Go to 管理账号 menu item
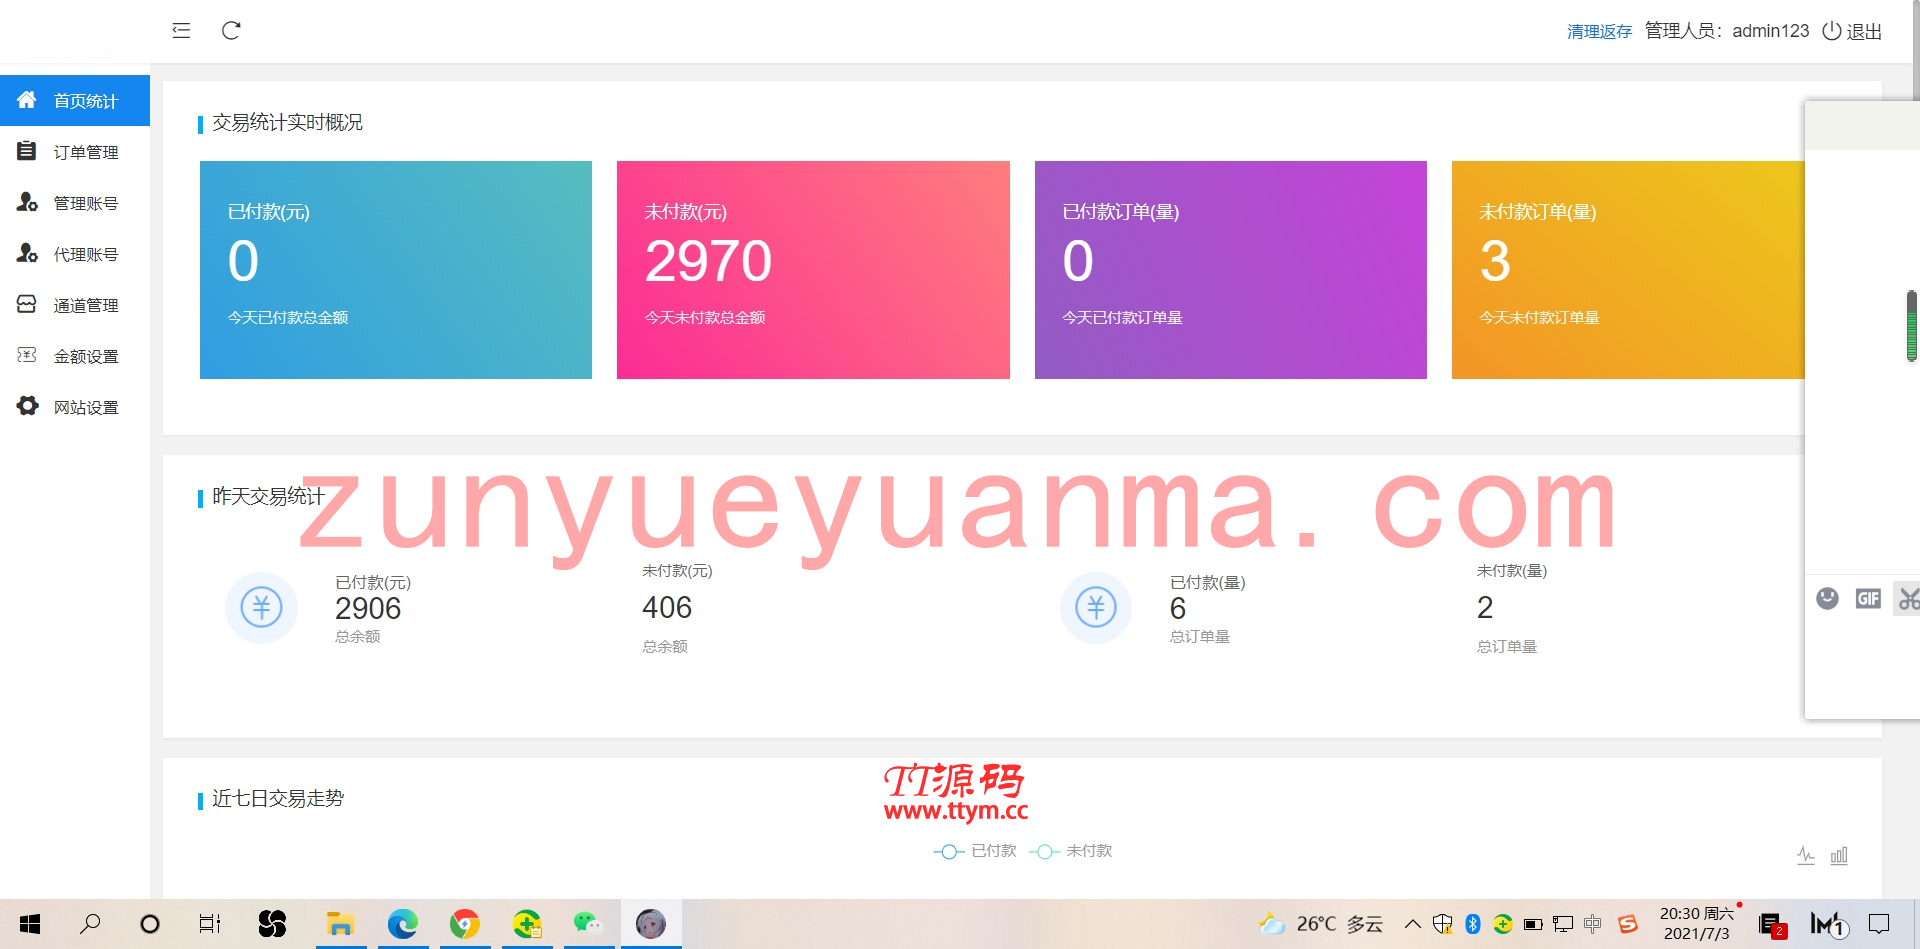Image resolution: width=1920 pixels, height=949 pixels. pyautogui.click(x=75, y=203)
